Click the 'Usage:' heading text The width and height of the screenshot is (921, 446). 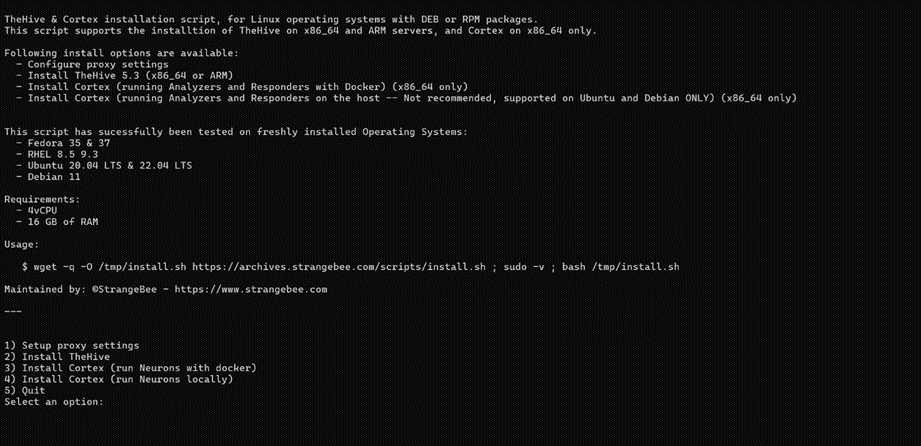coord(22,244)
